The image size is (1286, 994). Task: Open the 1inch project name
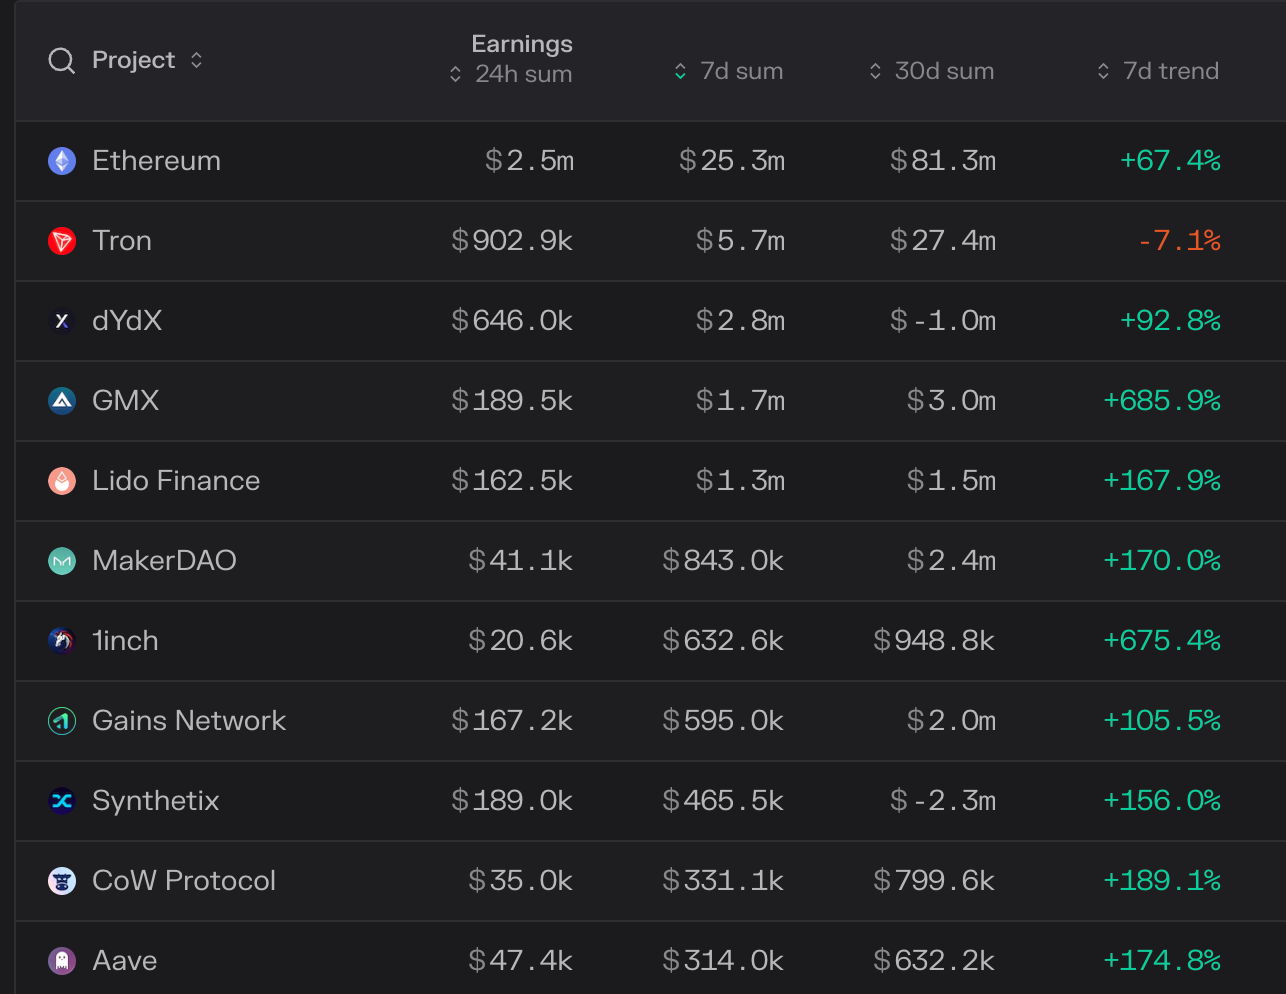pyautogui.click(x=125, y=641)
